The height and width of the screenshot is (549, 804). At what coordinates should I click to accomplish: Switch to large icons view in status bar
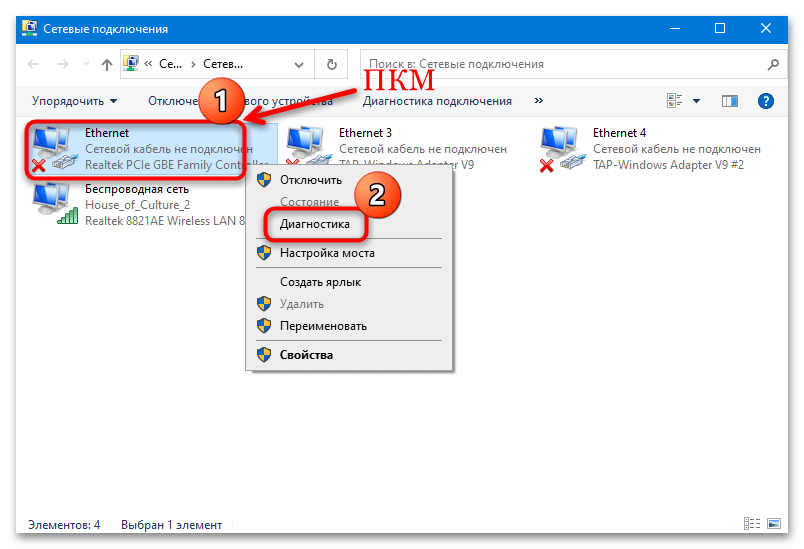pos(776,524)
